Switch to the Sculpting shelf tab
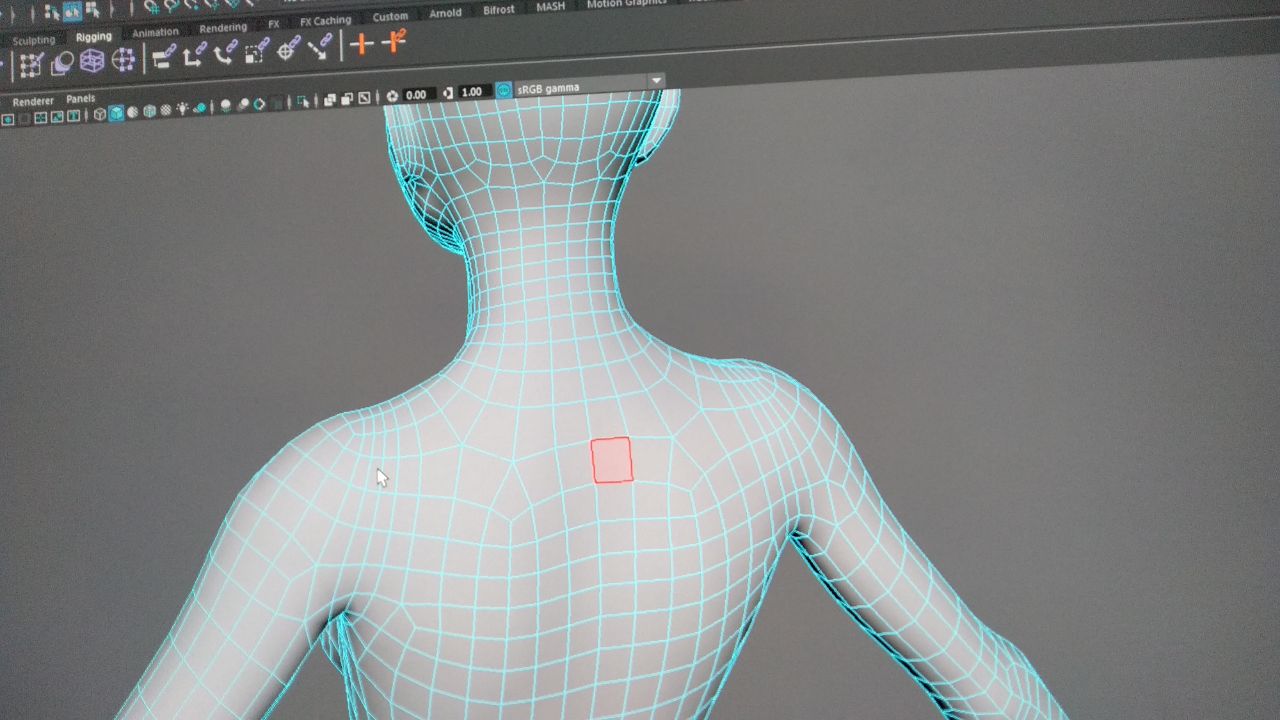This screenshot has height=720, width=1280. click(33, 41)
